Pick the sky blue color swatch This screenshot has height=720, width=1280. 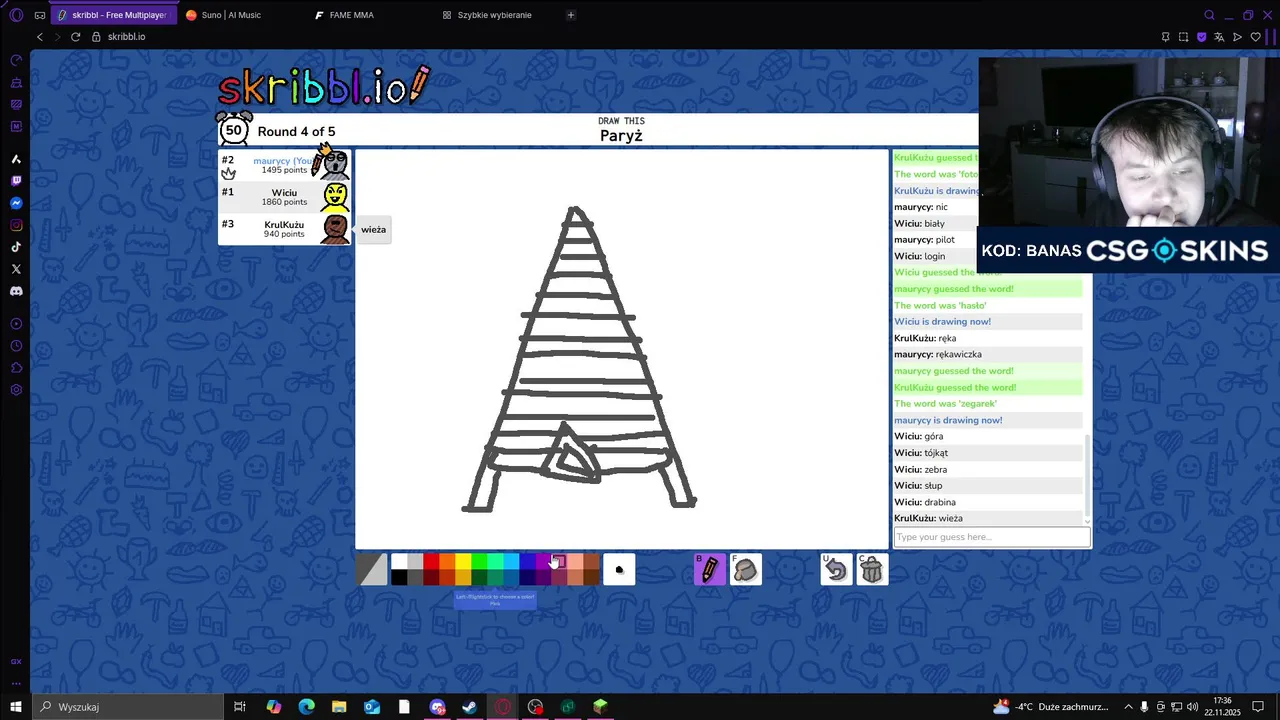(511, 561)
